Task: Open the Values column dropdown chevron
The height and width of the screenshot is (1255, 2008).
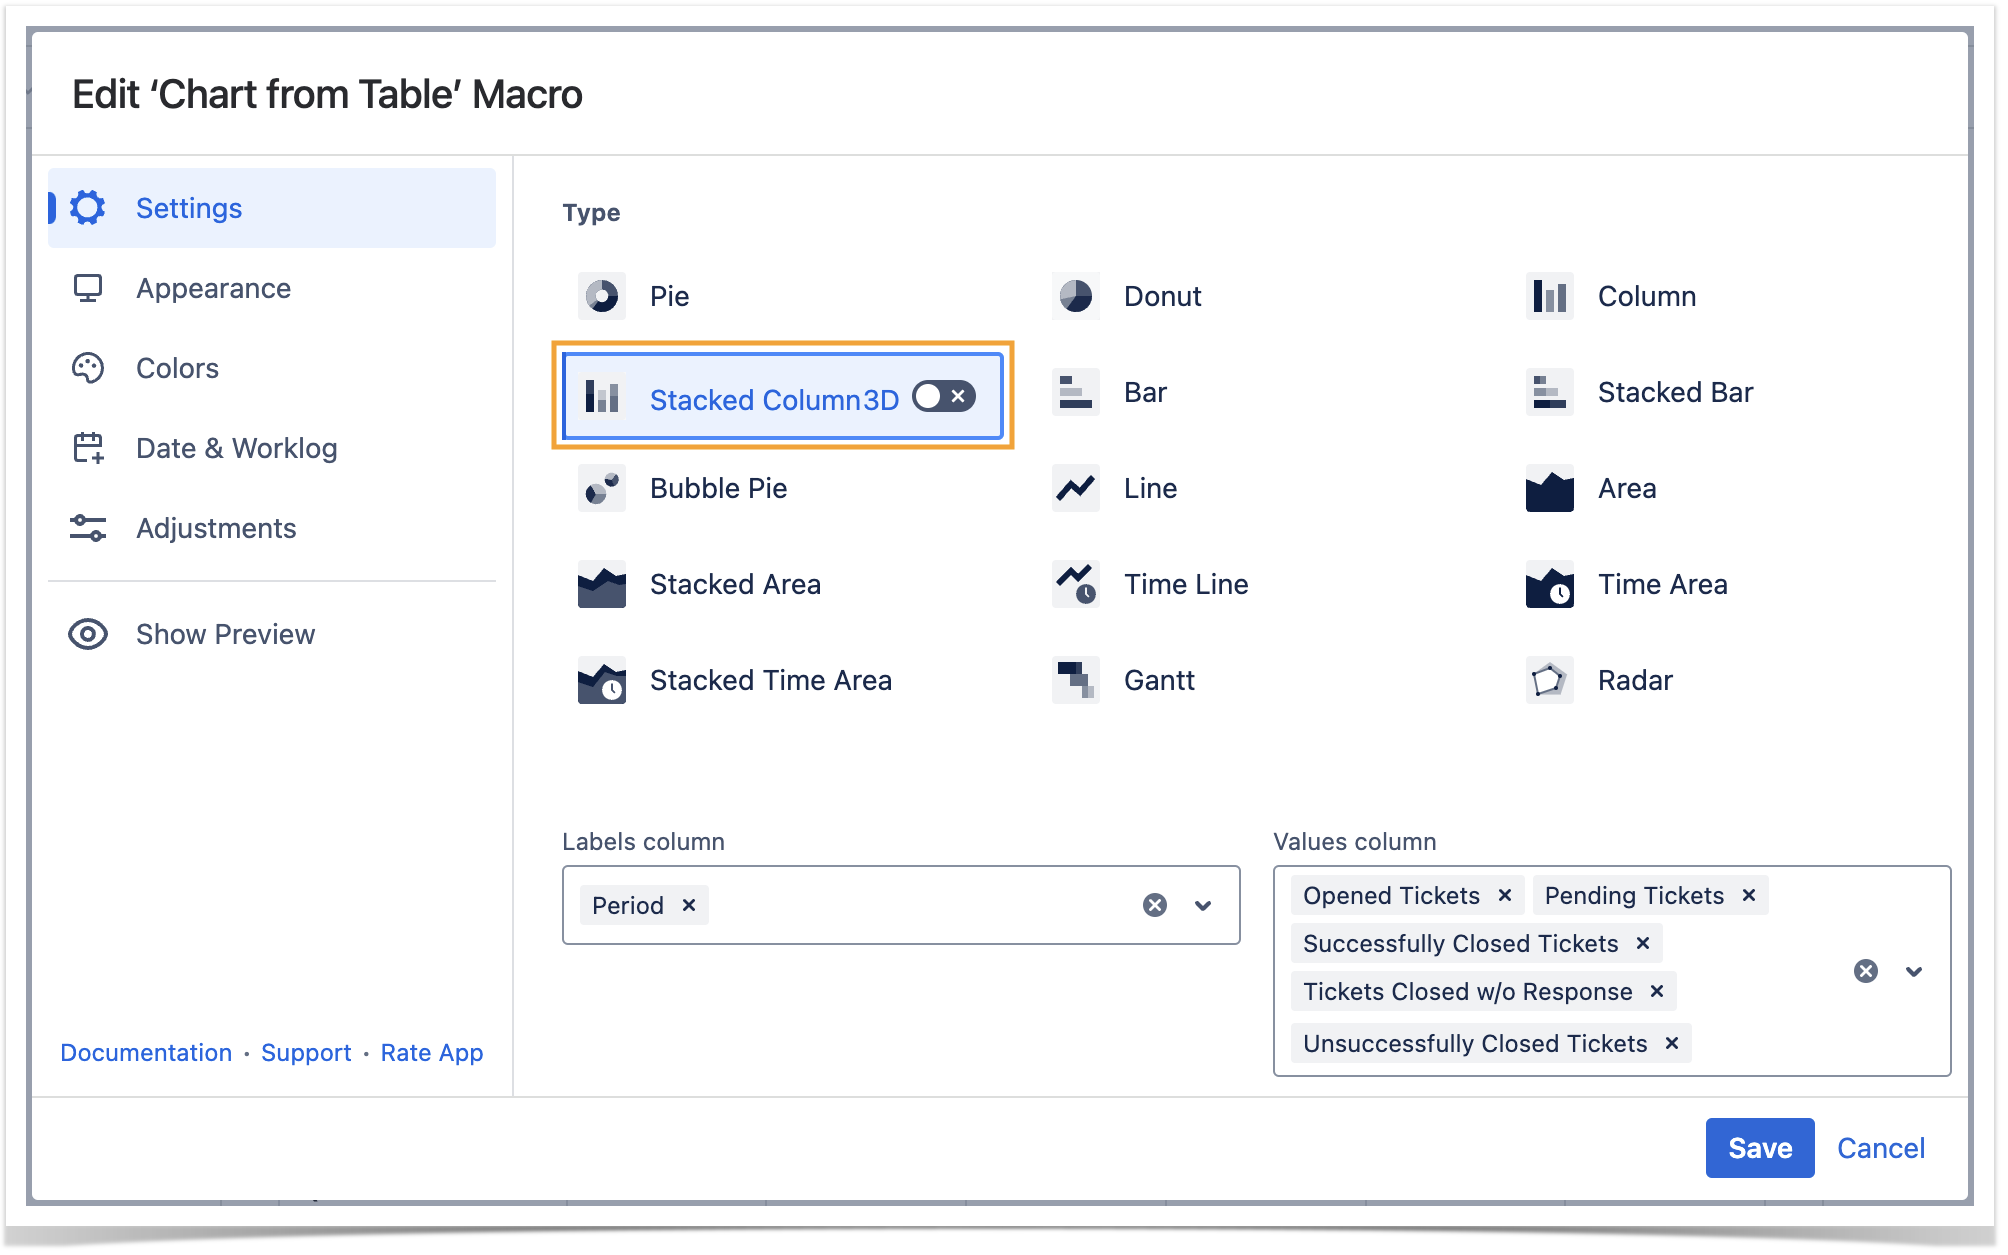Action: (x=1914, y=971)
